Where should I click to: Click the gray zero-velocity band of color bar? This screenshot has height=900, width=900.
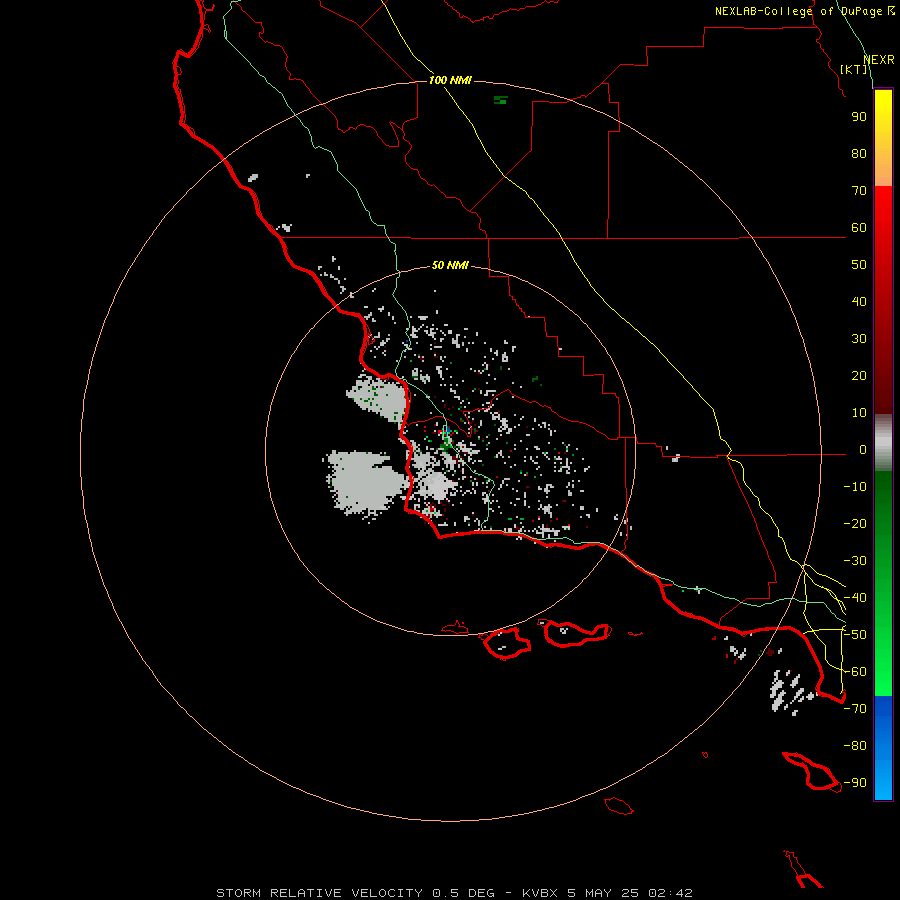pos(883,445)
